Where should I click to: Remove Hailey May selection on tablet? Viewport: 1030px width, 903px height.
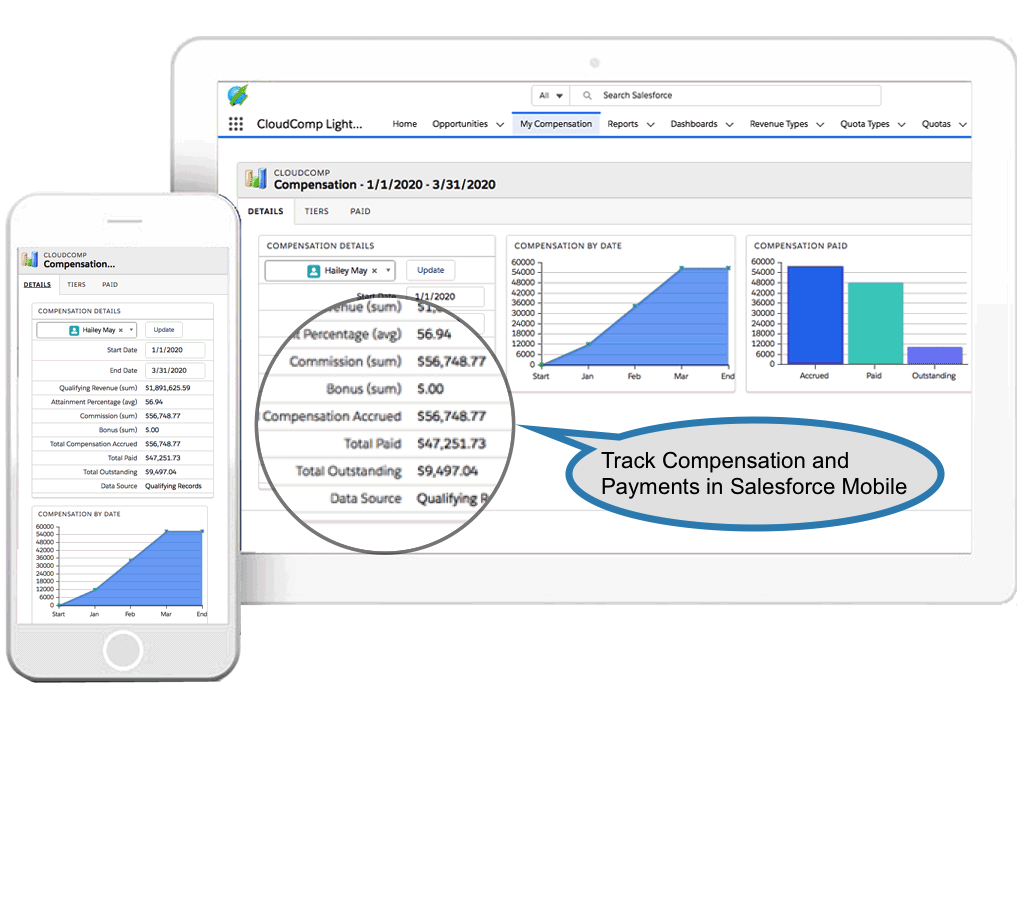[374, 271]
